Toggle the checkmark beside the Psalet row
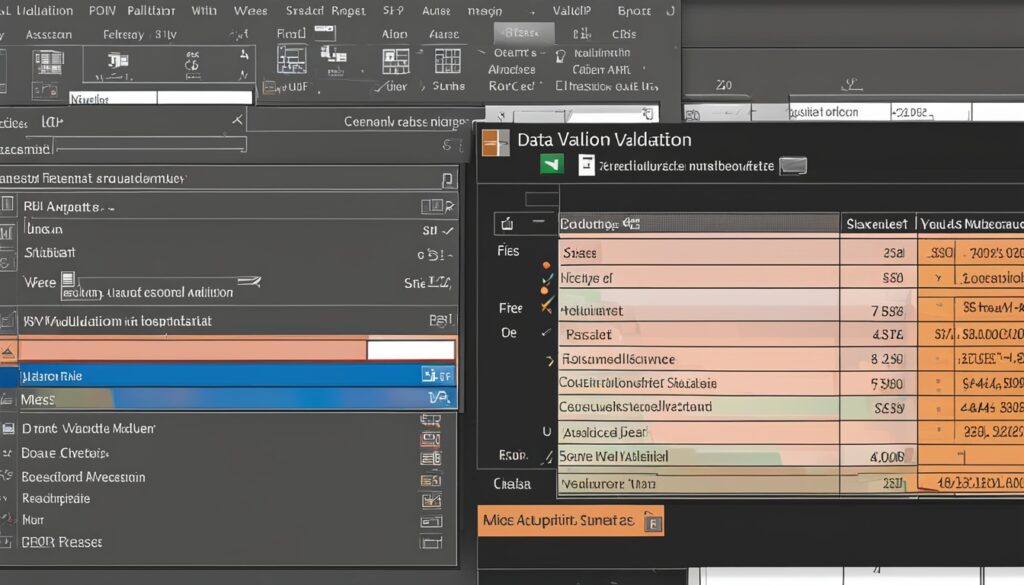The width and height of the screenshot is (1024, 585). [x=546, y=332]
